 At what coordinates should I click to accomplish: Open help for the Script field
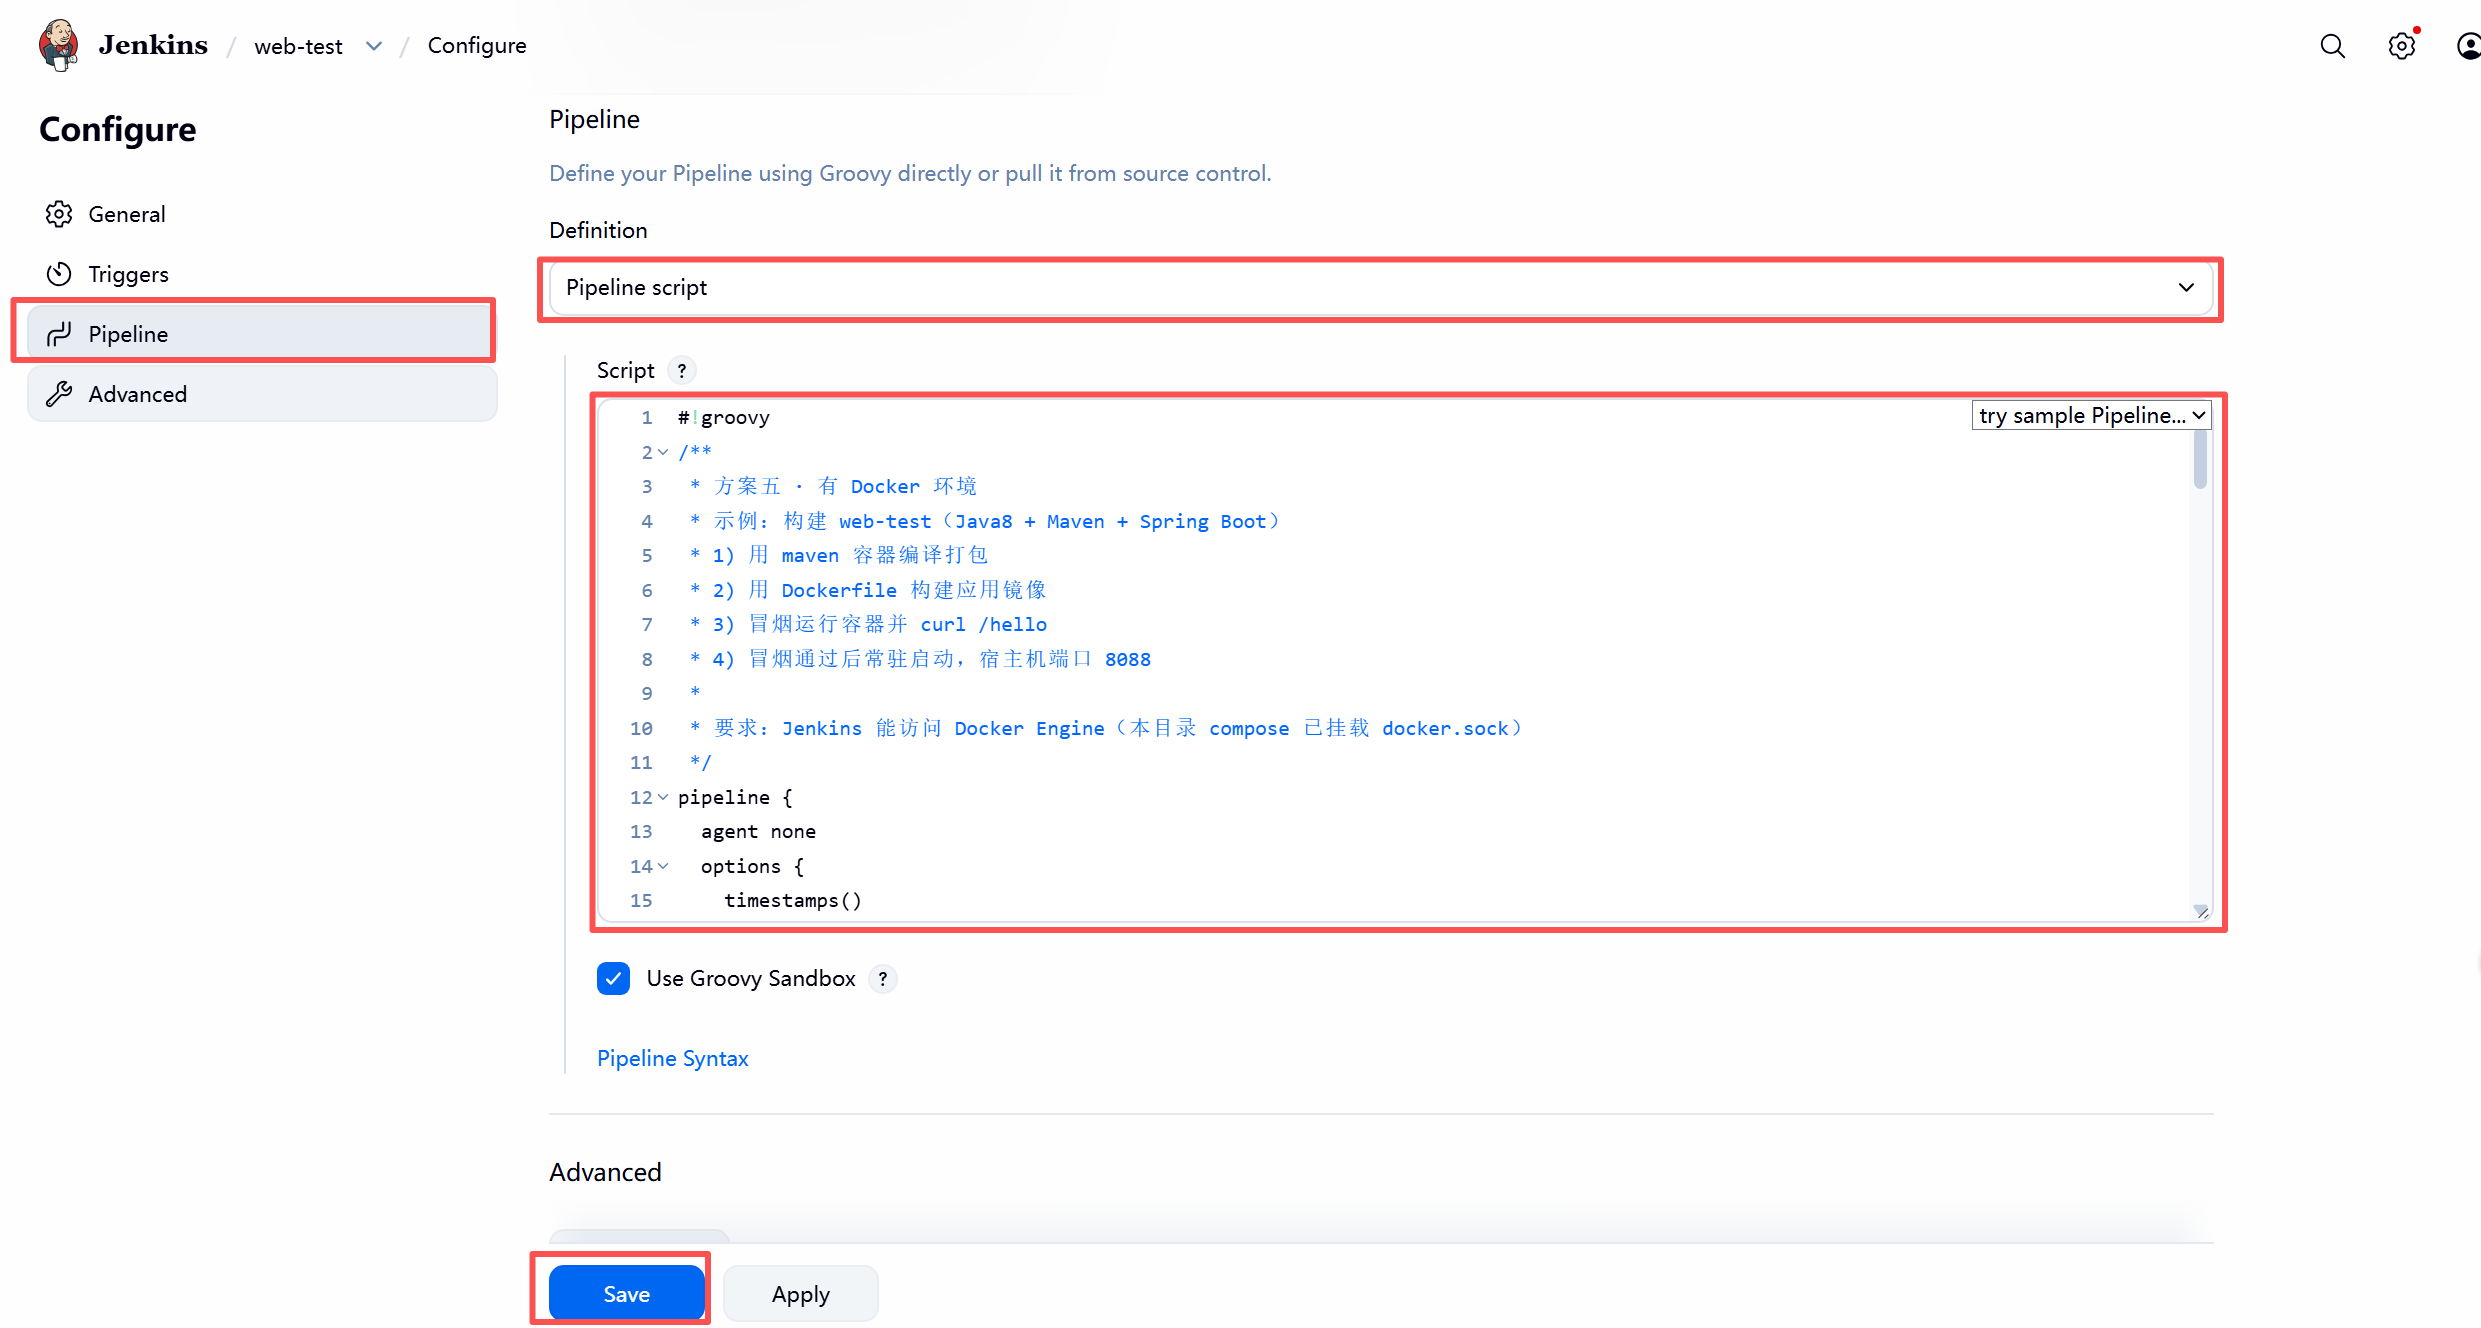[x=682, y=370]
